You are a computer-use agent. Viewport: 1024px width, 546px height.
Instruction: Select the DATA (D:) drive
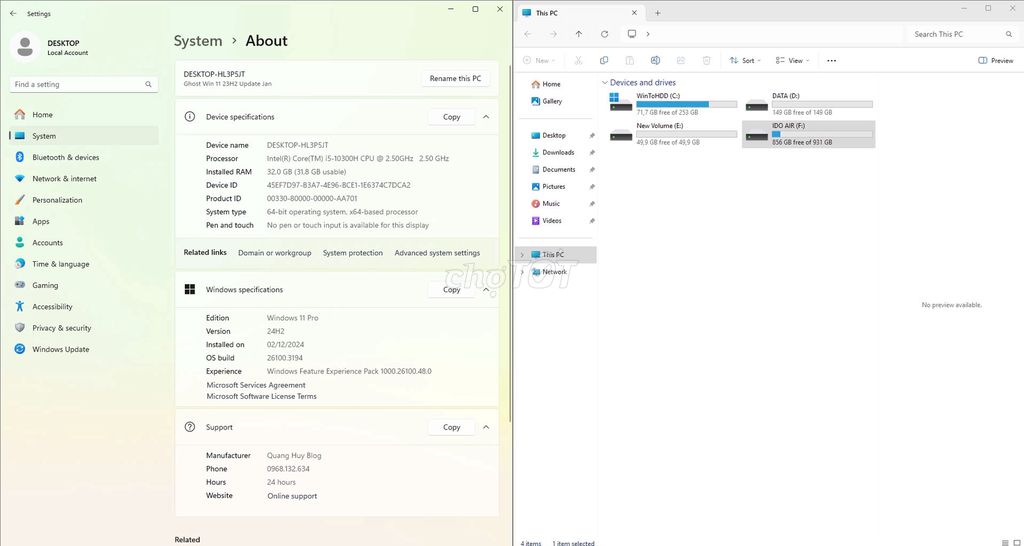[808, 104]
